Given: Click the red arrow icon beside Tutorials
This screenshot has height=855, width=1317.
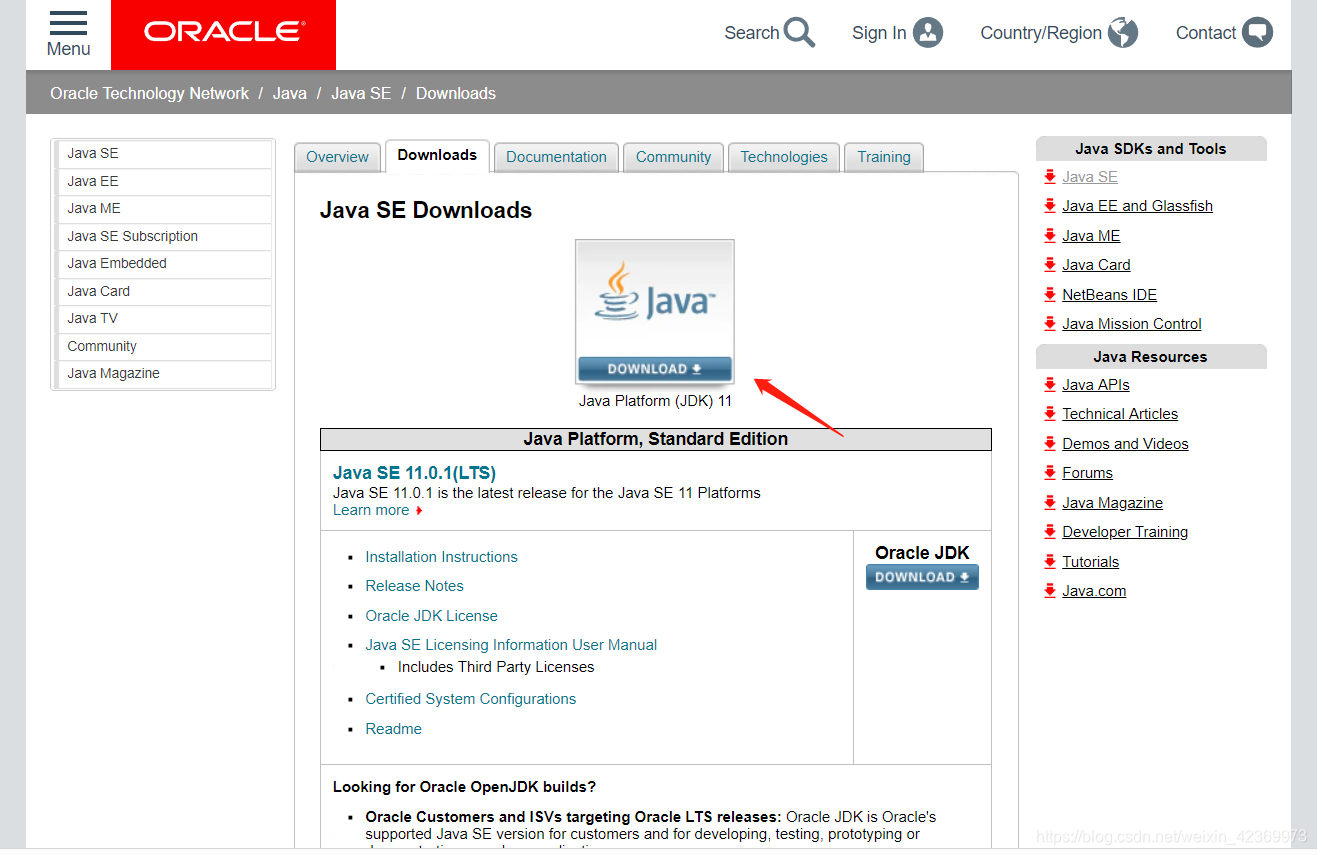Looking at the screenshot, I should 1049,561.
